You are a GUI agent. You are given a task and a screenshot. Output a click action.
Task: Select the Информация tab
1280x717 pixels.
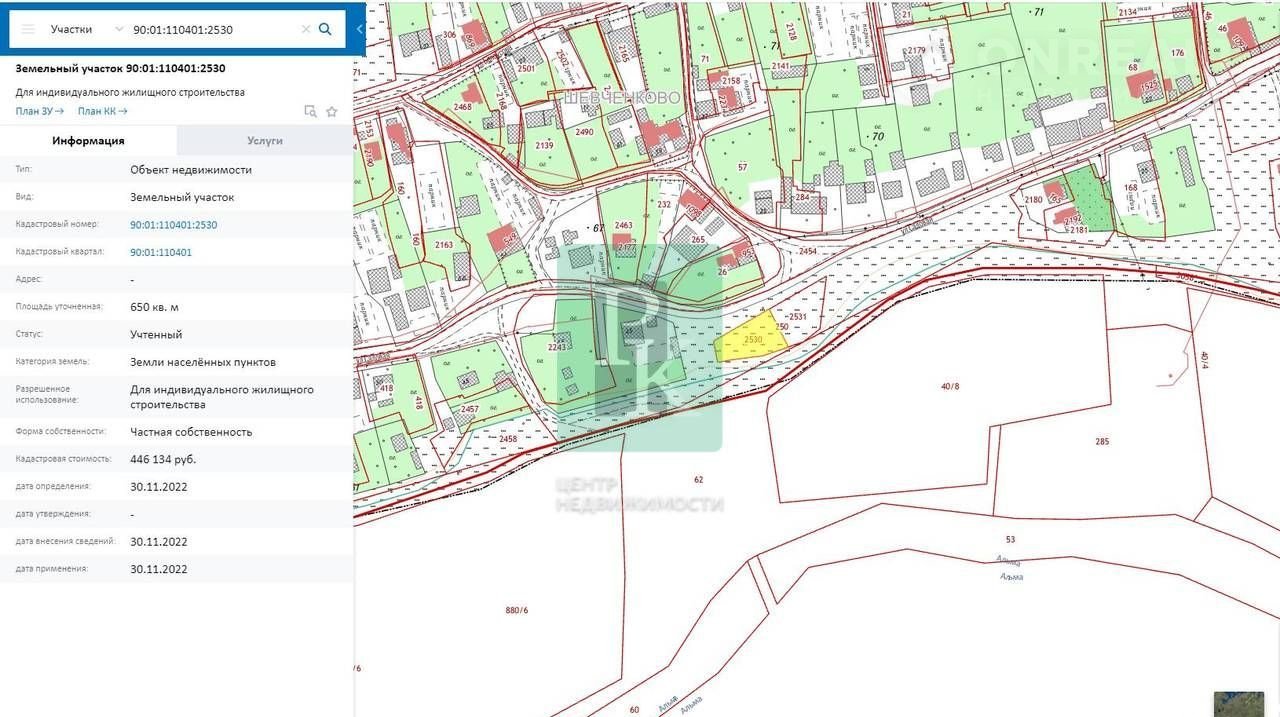(88, 141)
